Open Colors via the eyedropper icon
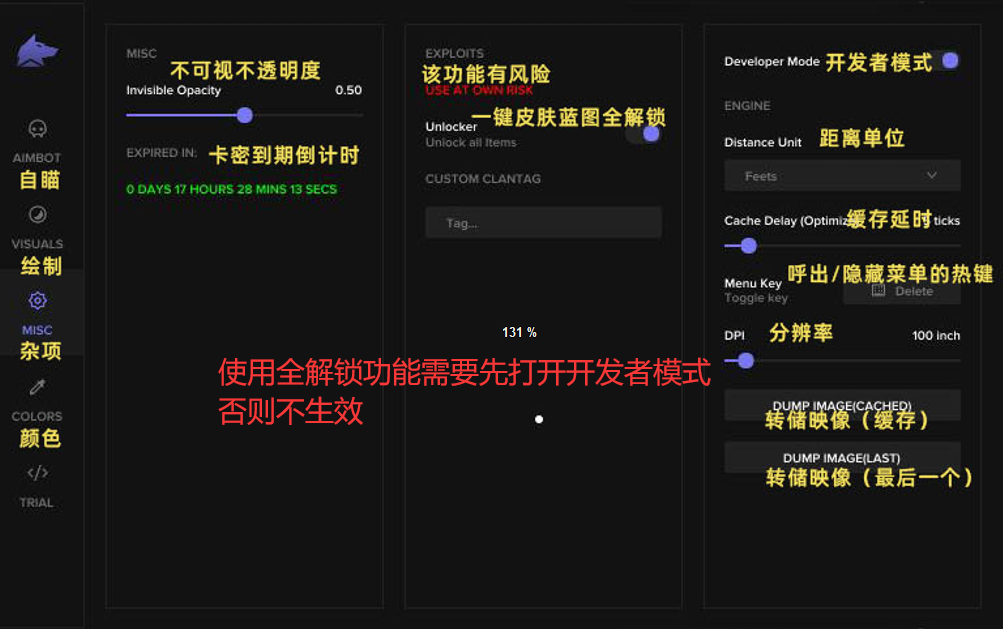1003x629 pixels. pyautogui.click(x=37, y=387)
